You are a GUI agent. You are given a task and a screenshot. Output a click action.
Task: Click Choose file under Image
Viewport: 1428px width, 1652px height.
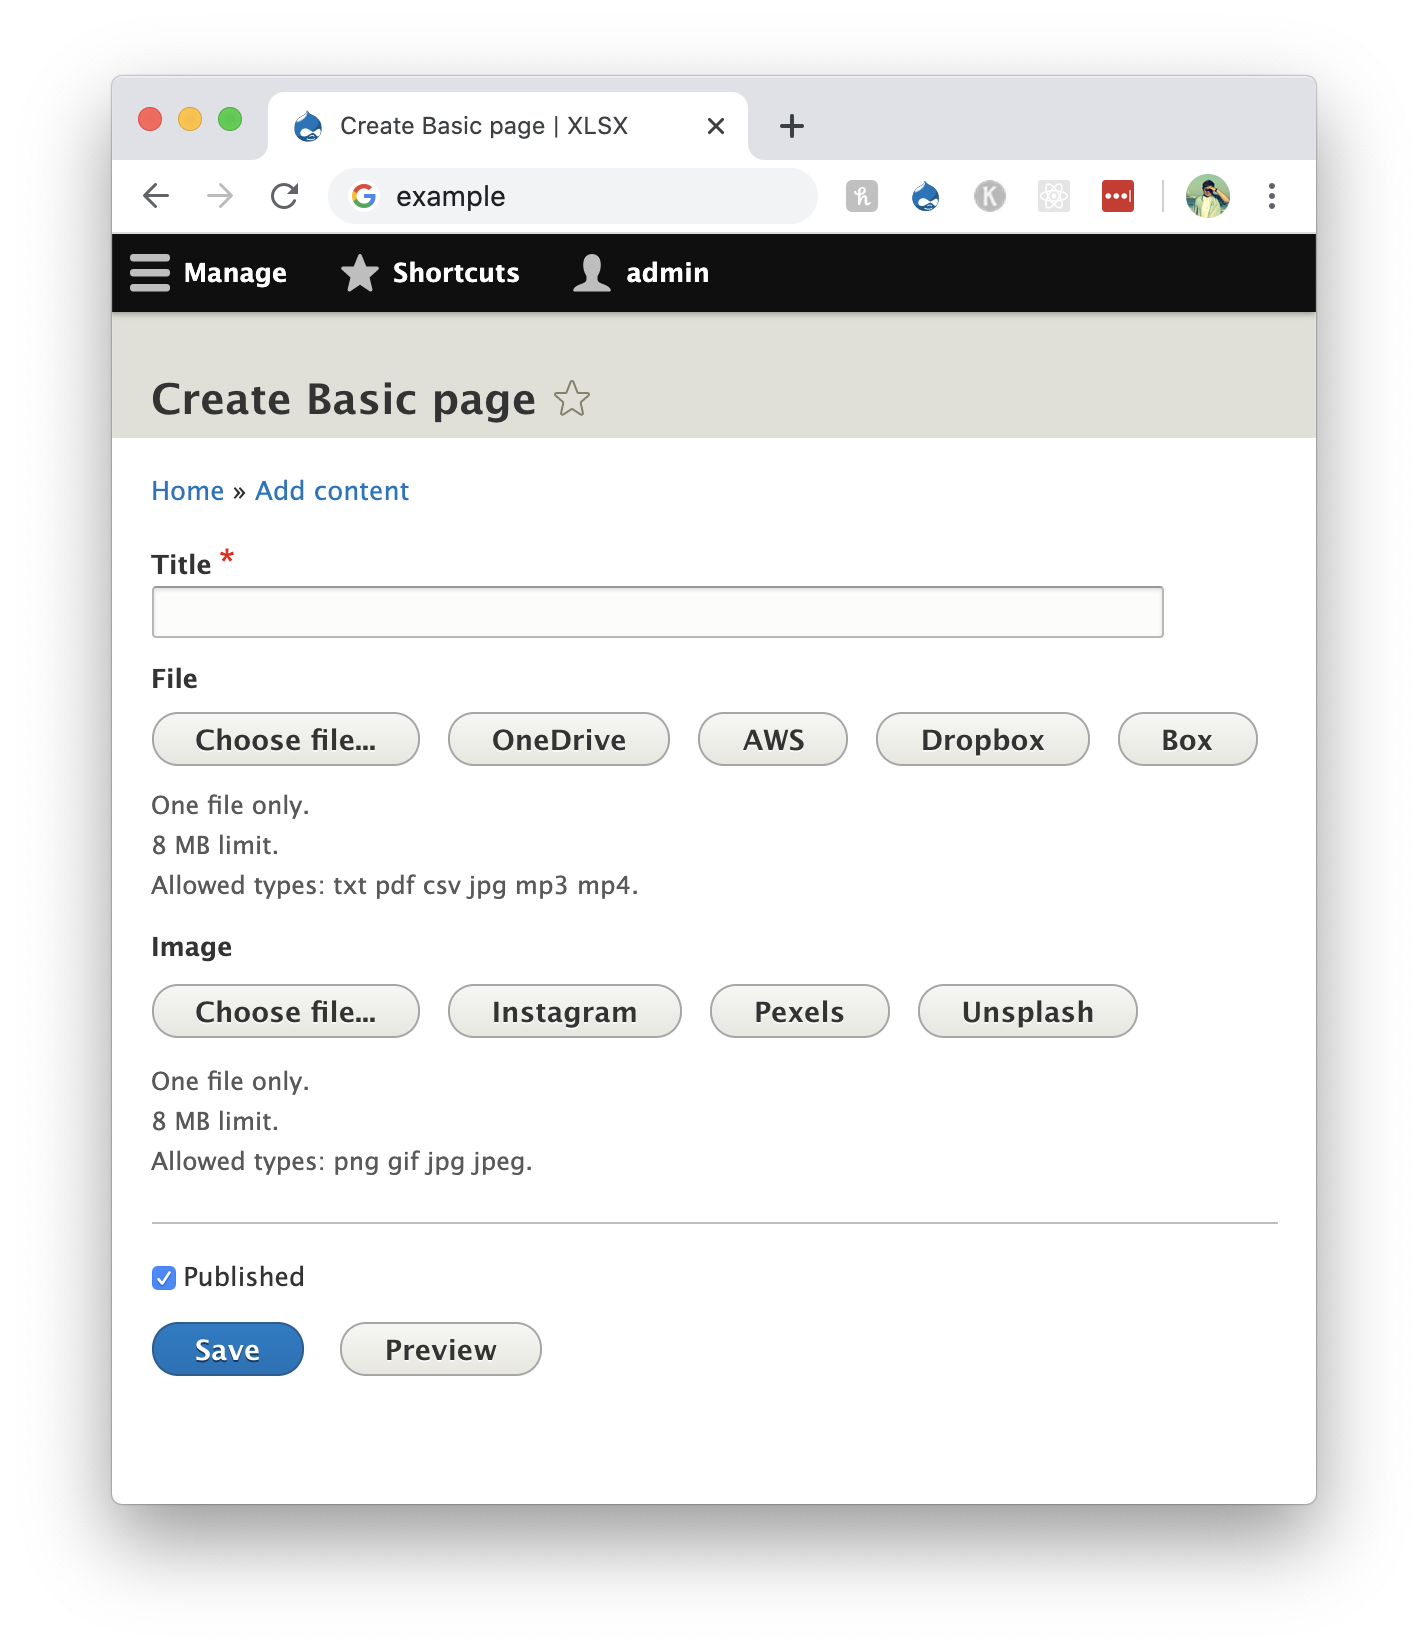point(286,1011)
